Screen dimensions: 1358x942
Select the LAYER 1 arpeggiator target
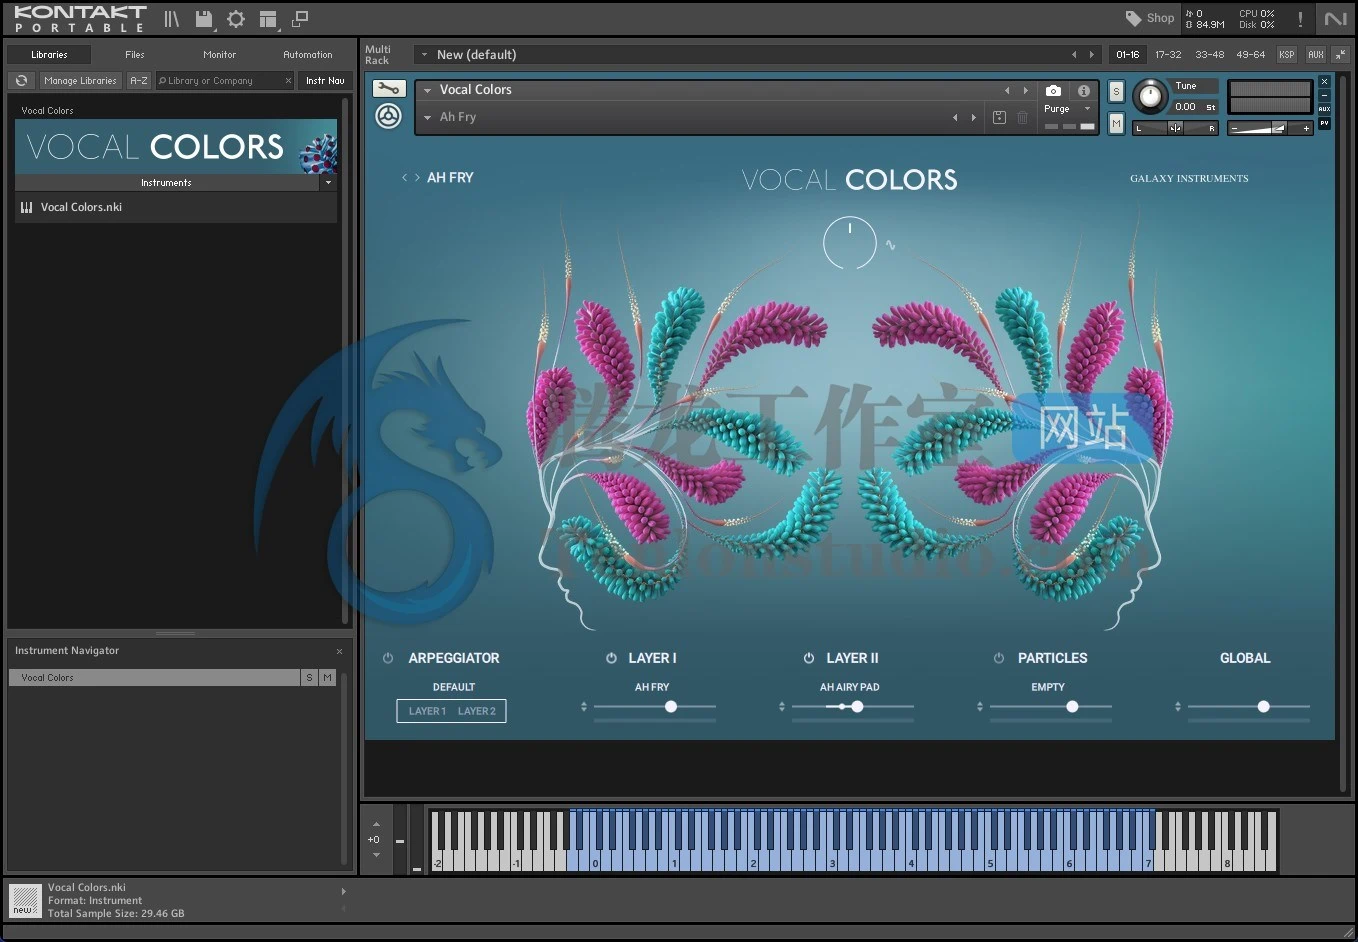coord(427,711)
